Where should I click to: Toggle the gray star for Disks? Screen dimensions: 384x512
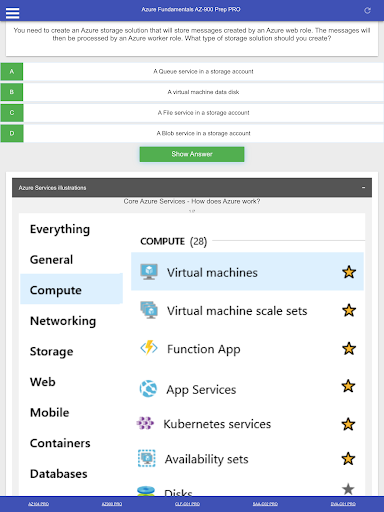coord(348,489)
